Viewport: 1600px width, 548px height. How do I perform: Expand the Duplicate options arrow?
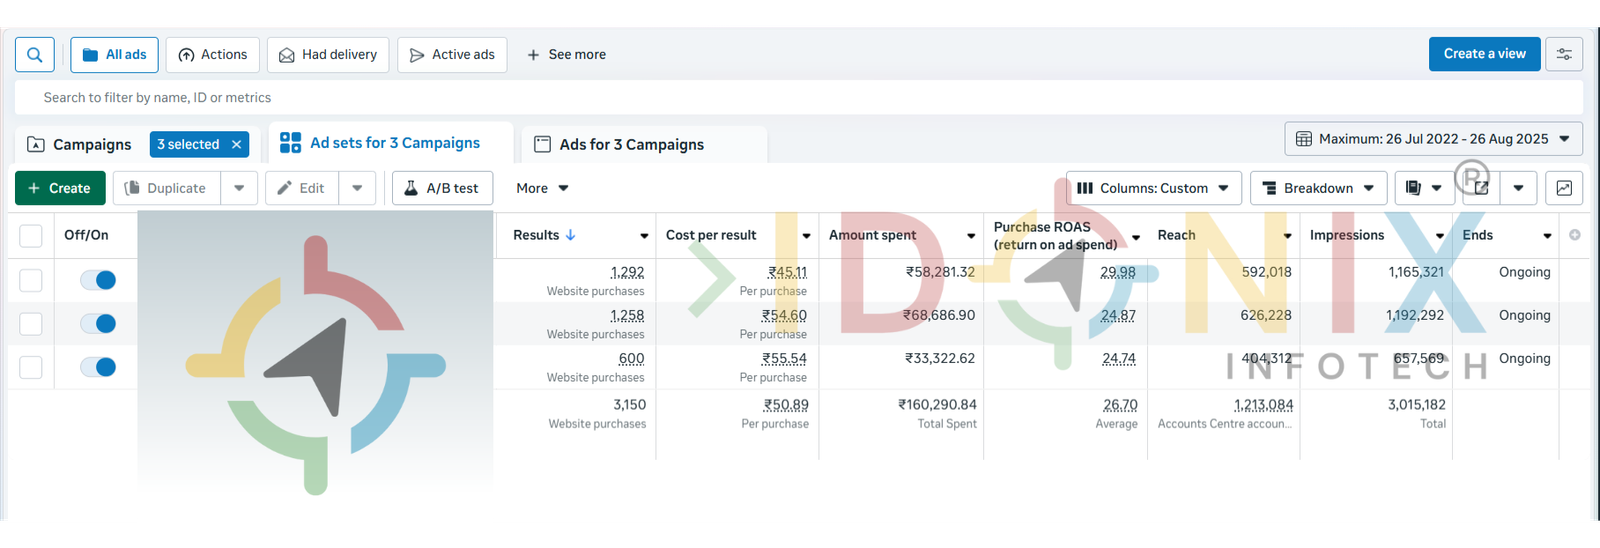[x=239, y=188]
